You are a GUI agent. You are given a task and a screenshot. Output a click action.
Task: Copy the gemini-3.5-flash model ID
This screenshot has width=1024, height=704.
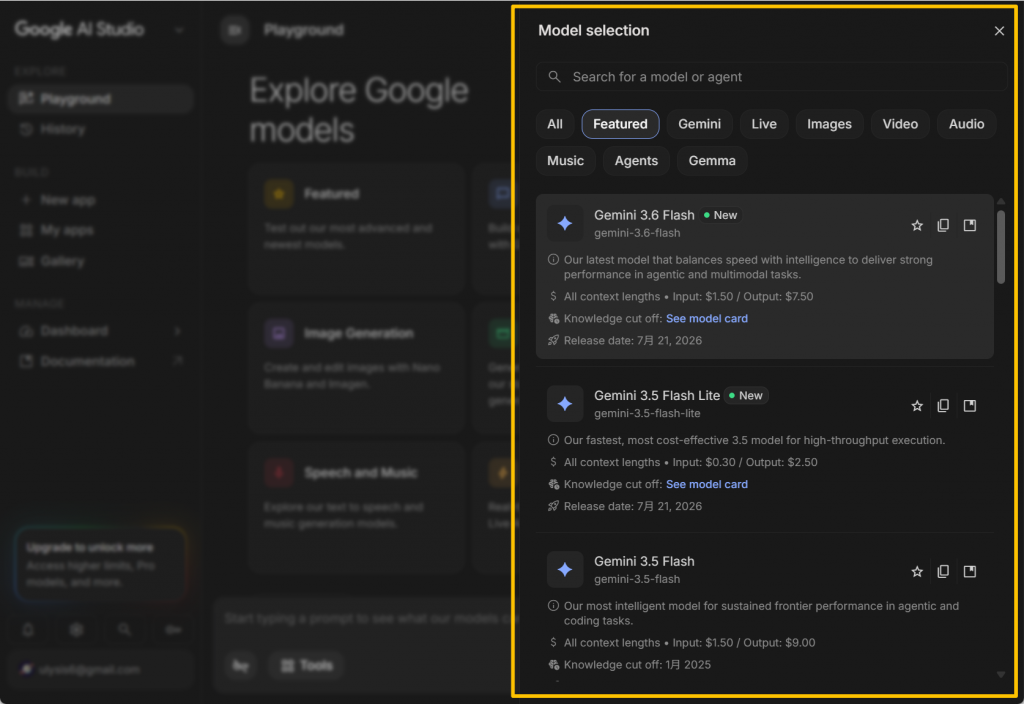click(943, 571)
